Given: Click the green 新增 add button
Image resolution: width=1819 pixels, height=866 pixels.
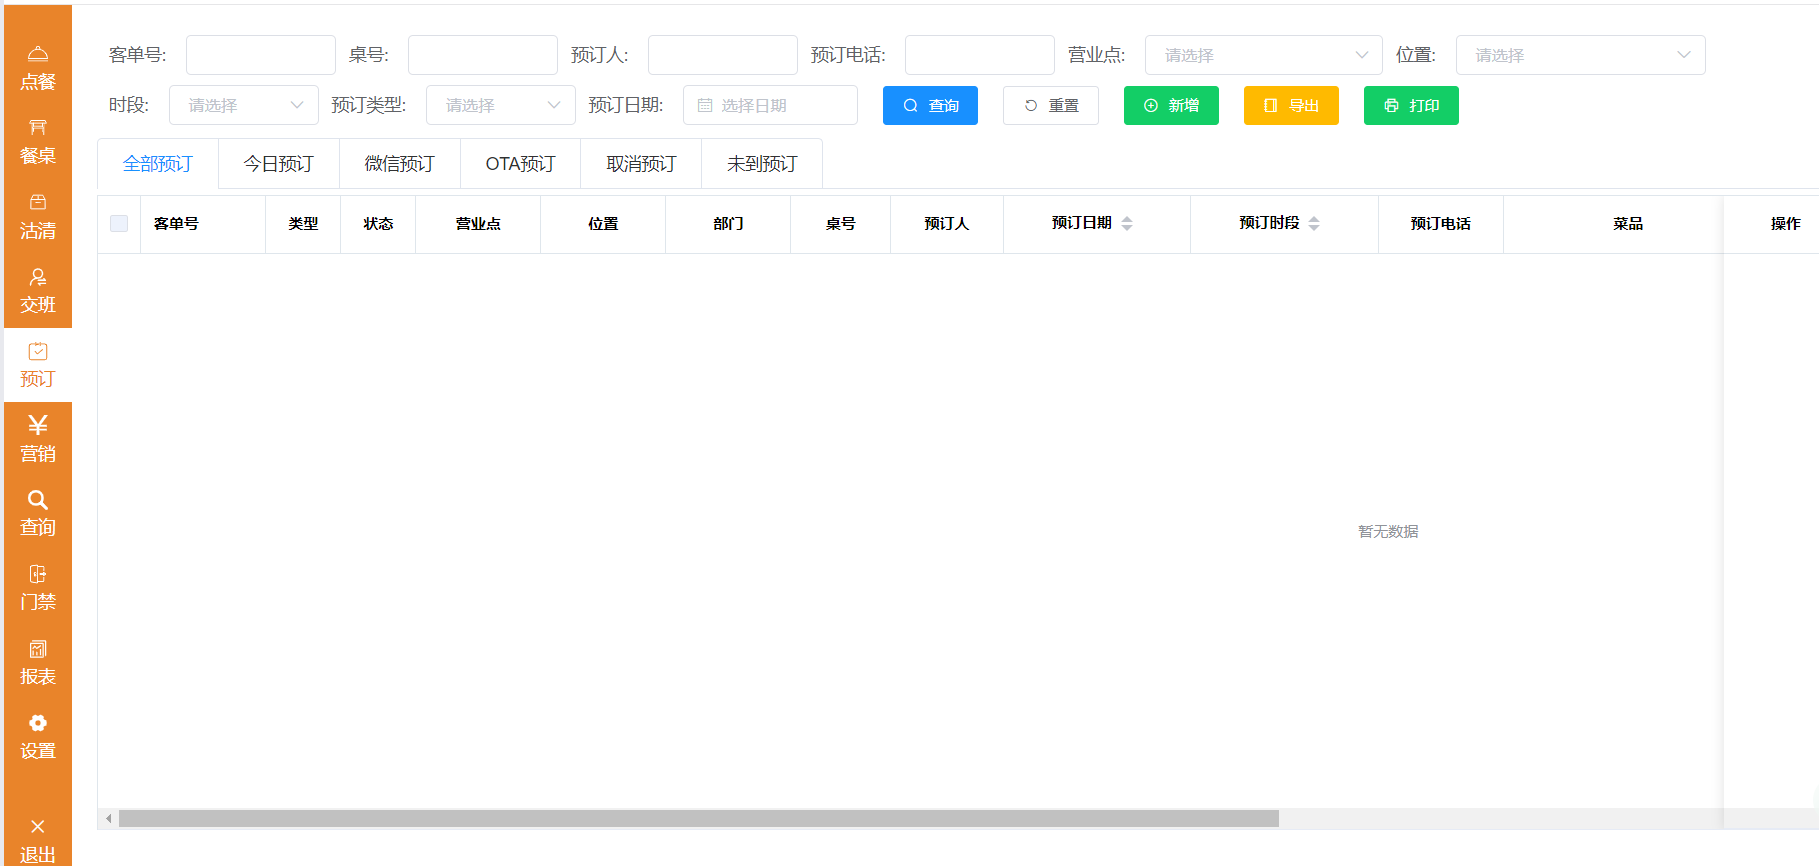Looking at the screenshot, I should [1171, 105].
